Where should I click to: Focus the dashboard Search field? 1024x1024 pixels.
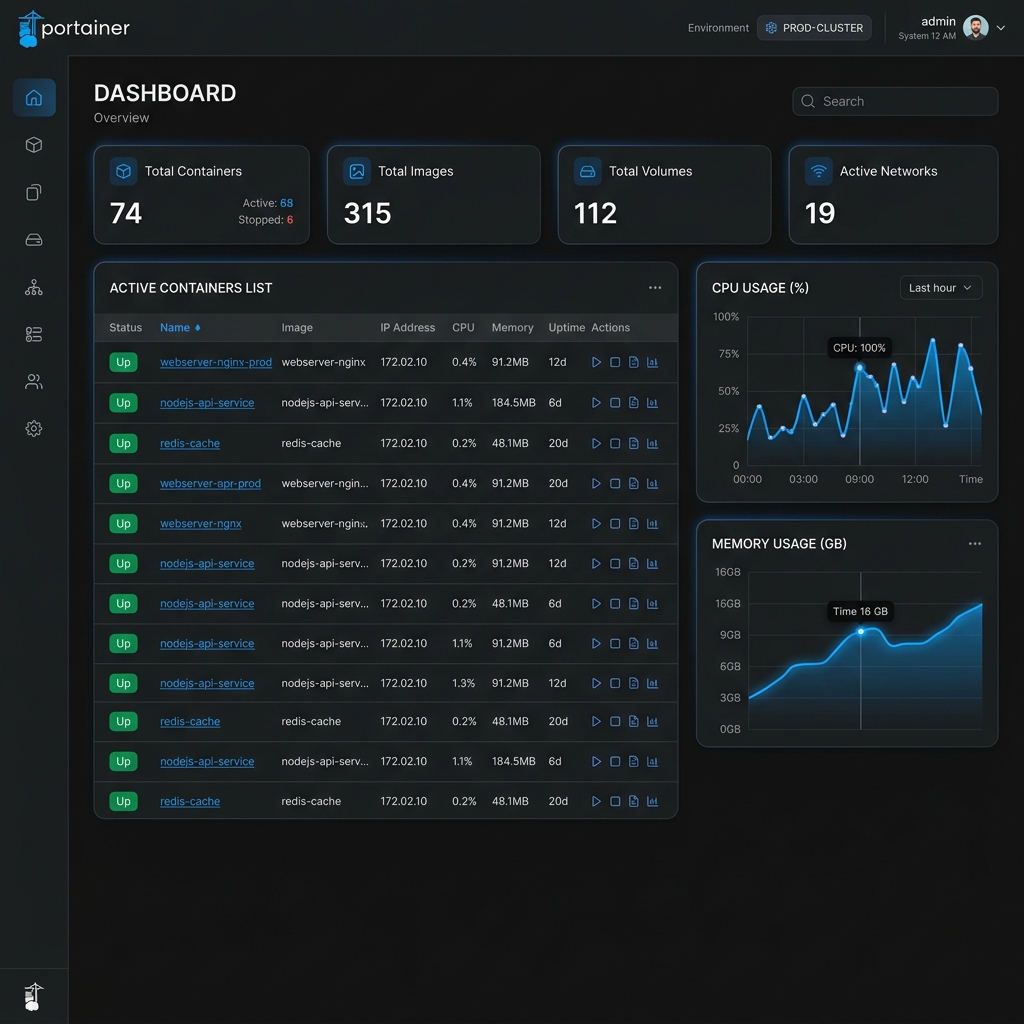895,101
